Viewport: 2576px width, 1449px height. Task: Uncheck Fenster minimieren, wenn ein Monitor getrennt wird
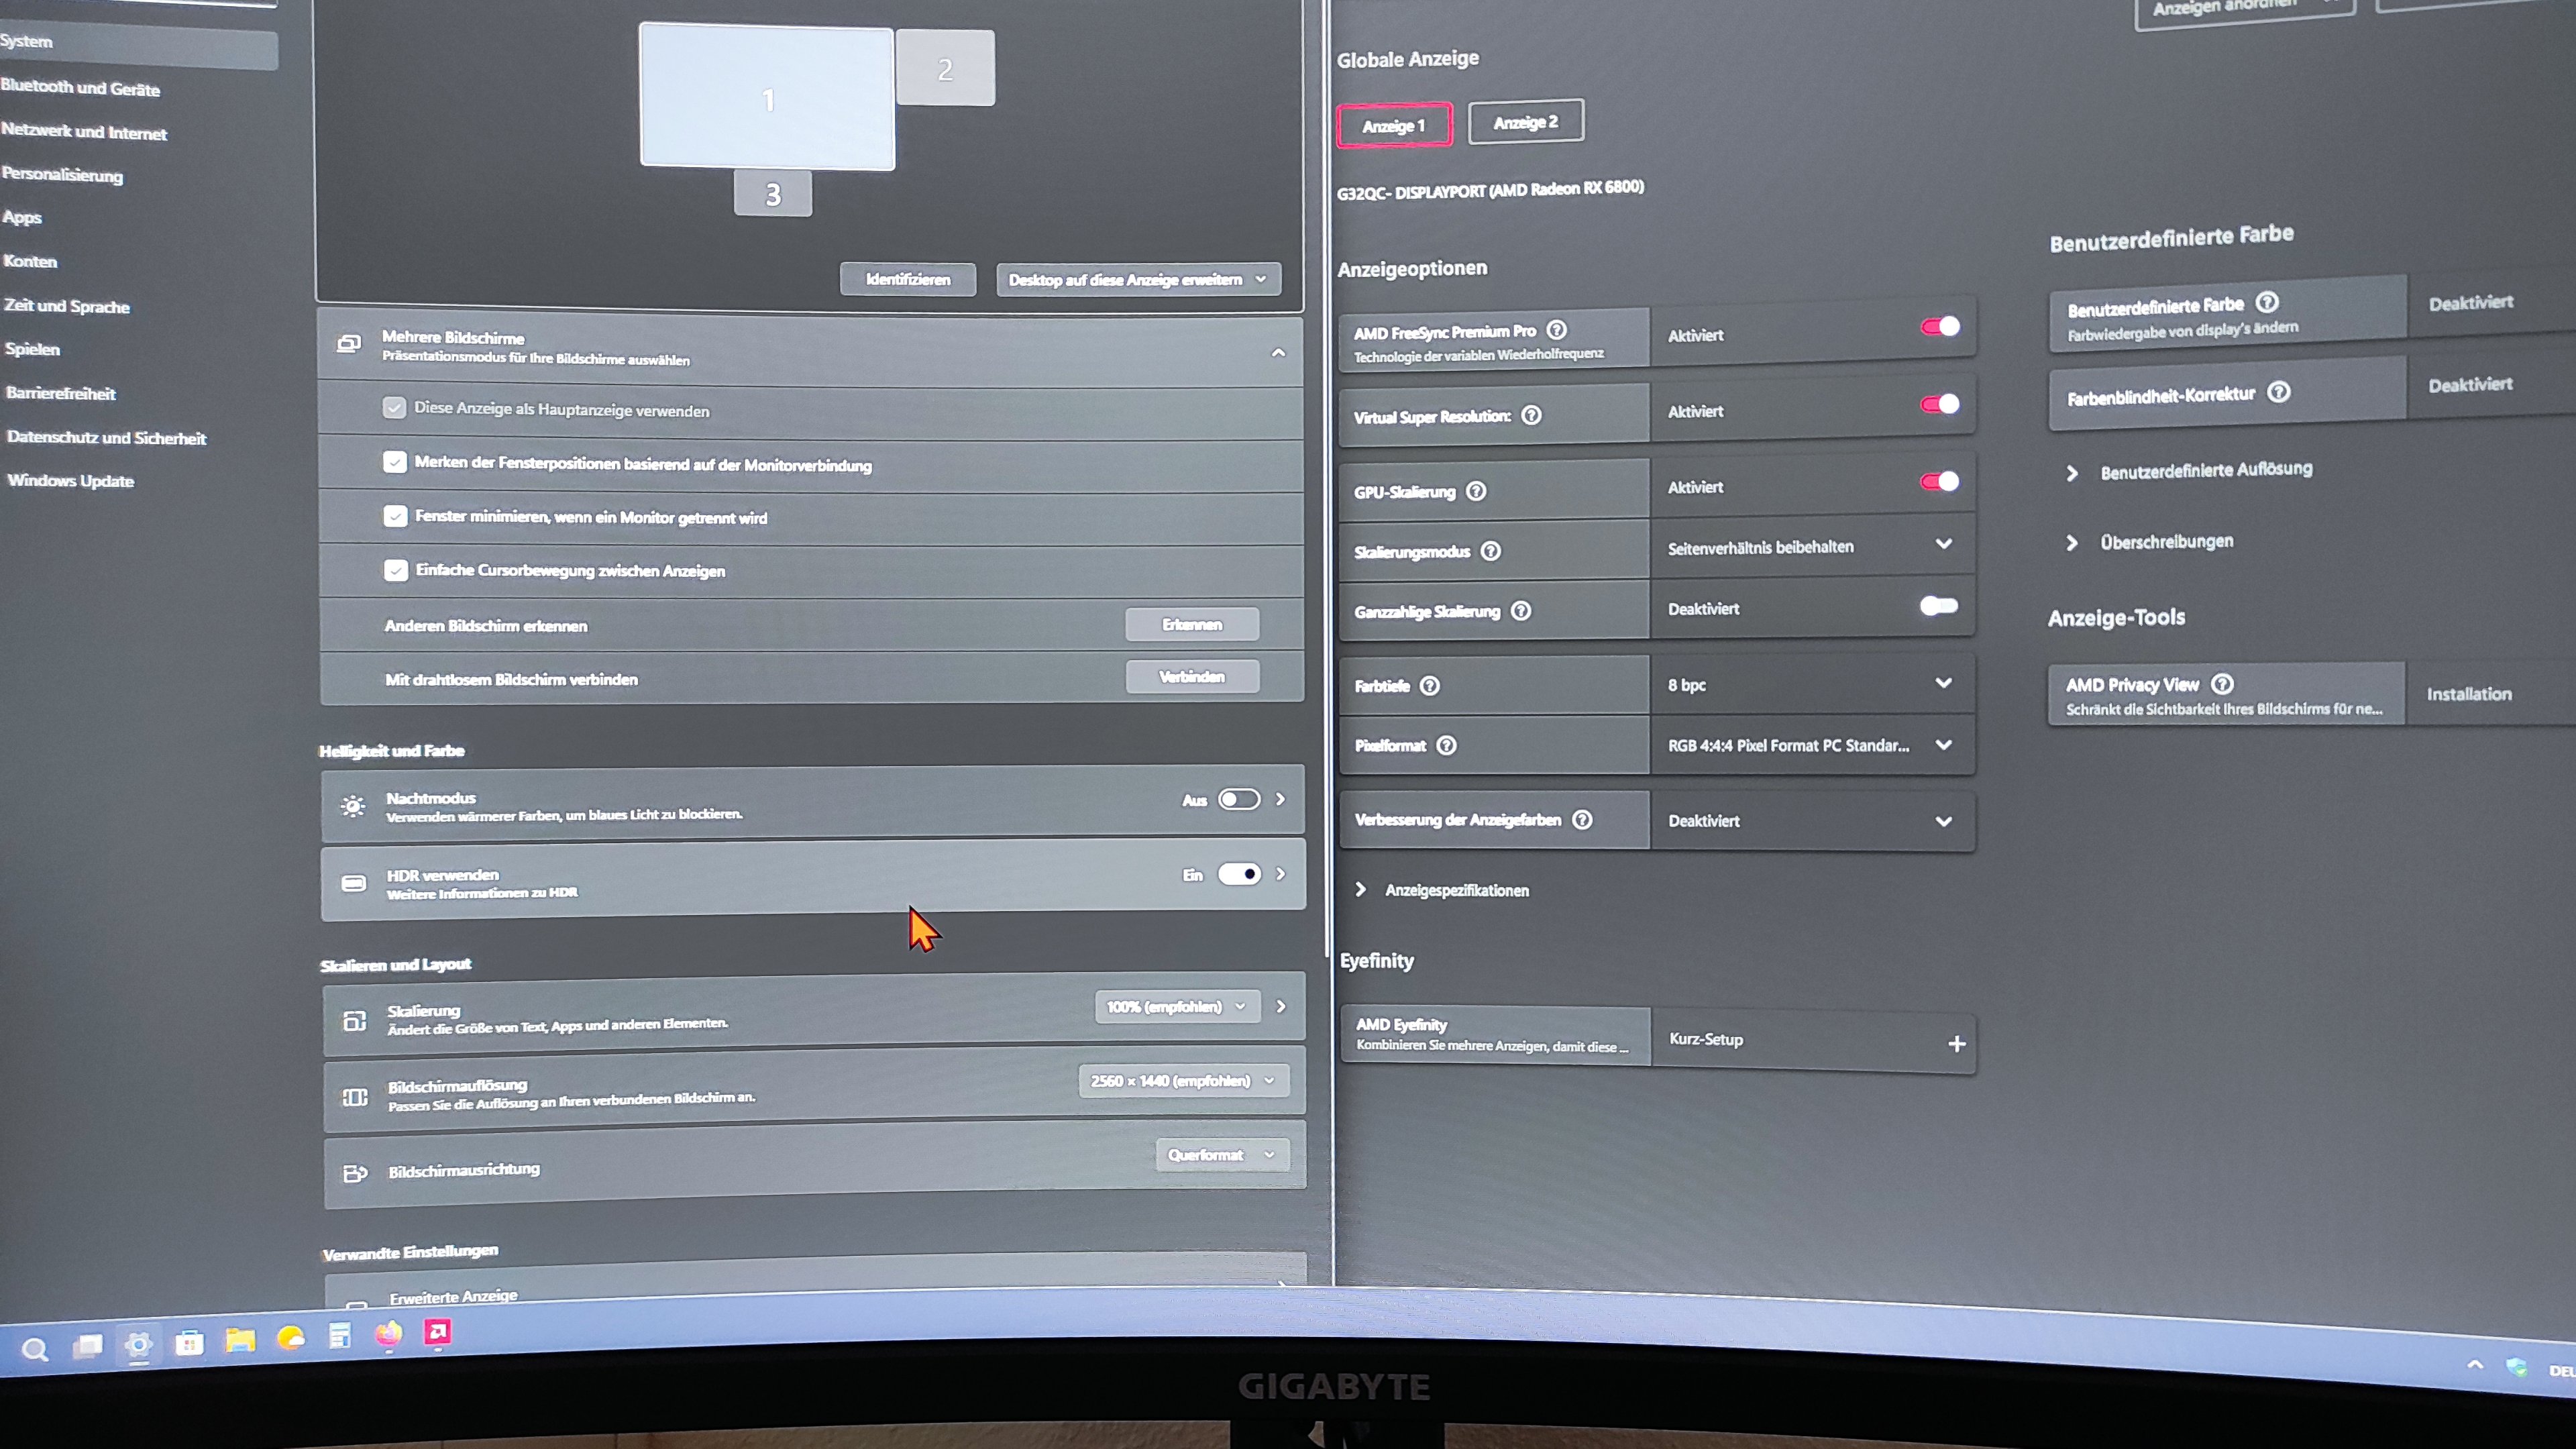click(395, 516)
